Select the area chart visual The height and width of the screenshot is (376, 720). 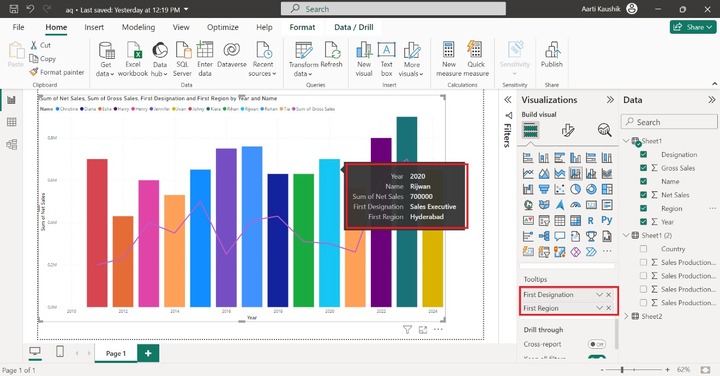[544, 174]
